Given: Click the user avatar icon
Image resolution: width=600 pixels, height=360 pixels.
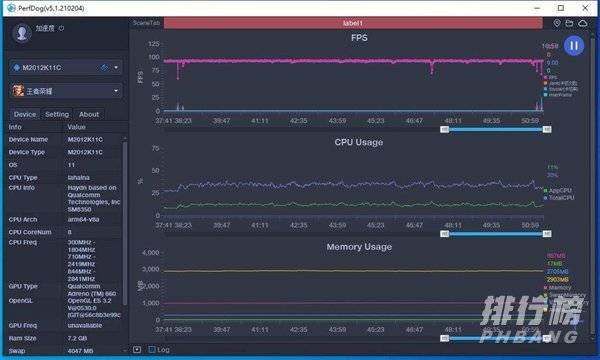Looking at the screenshot, I should (22, 33).
